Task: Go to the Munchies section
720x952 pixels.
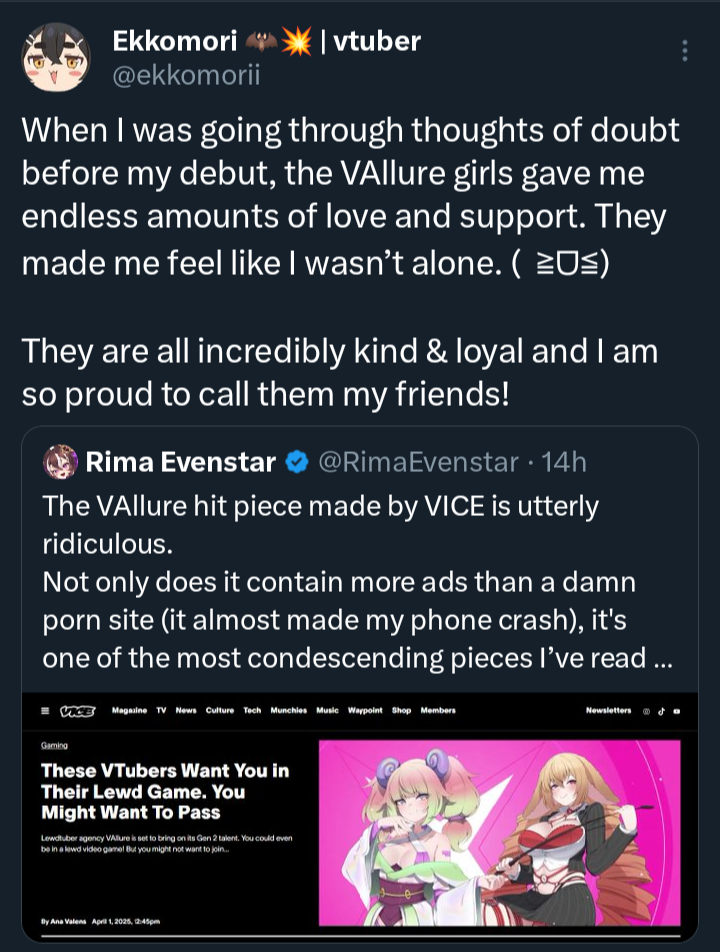Action: pos(288,711)
